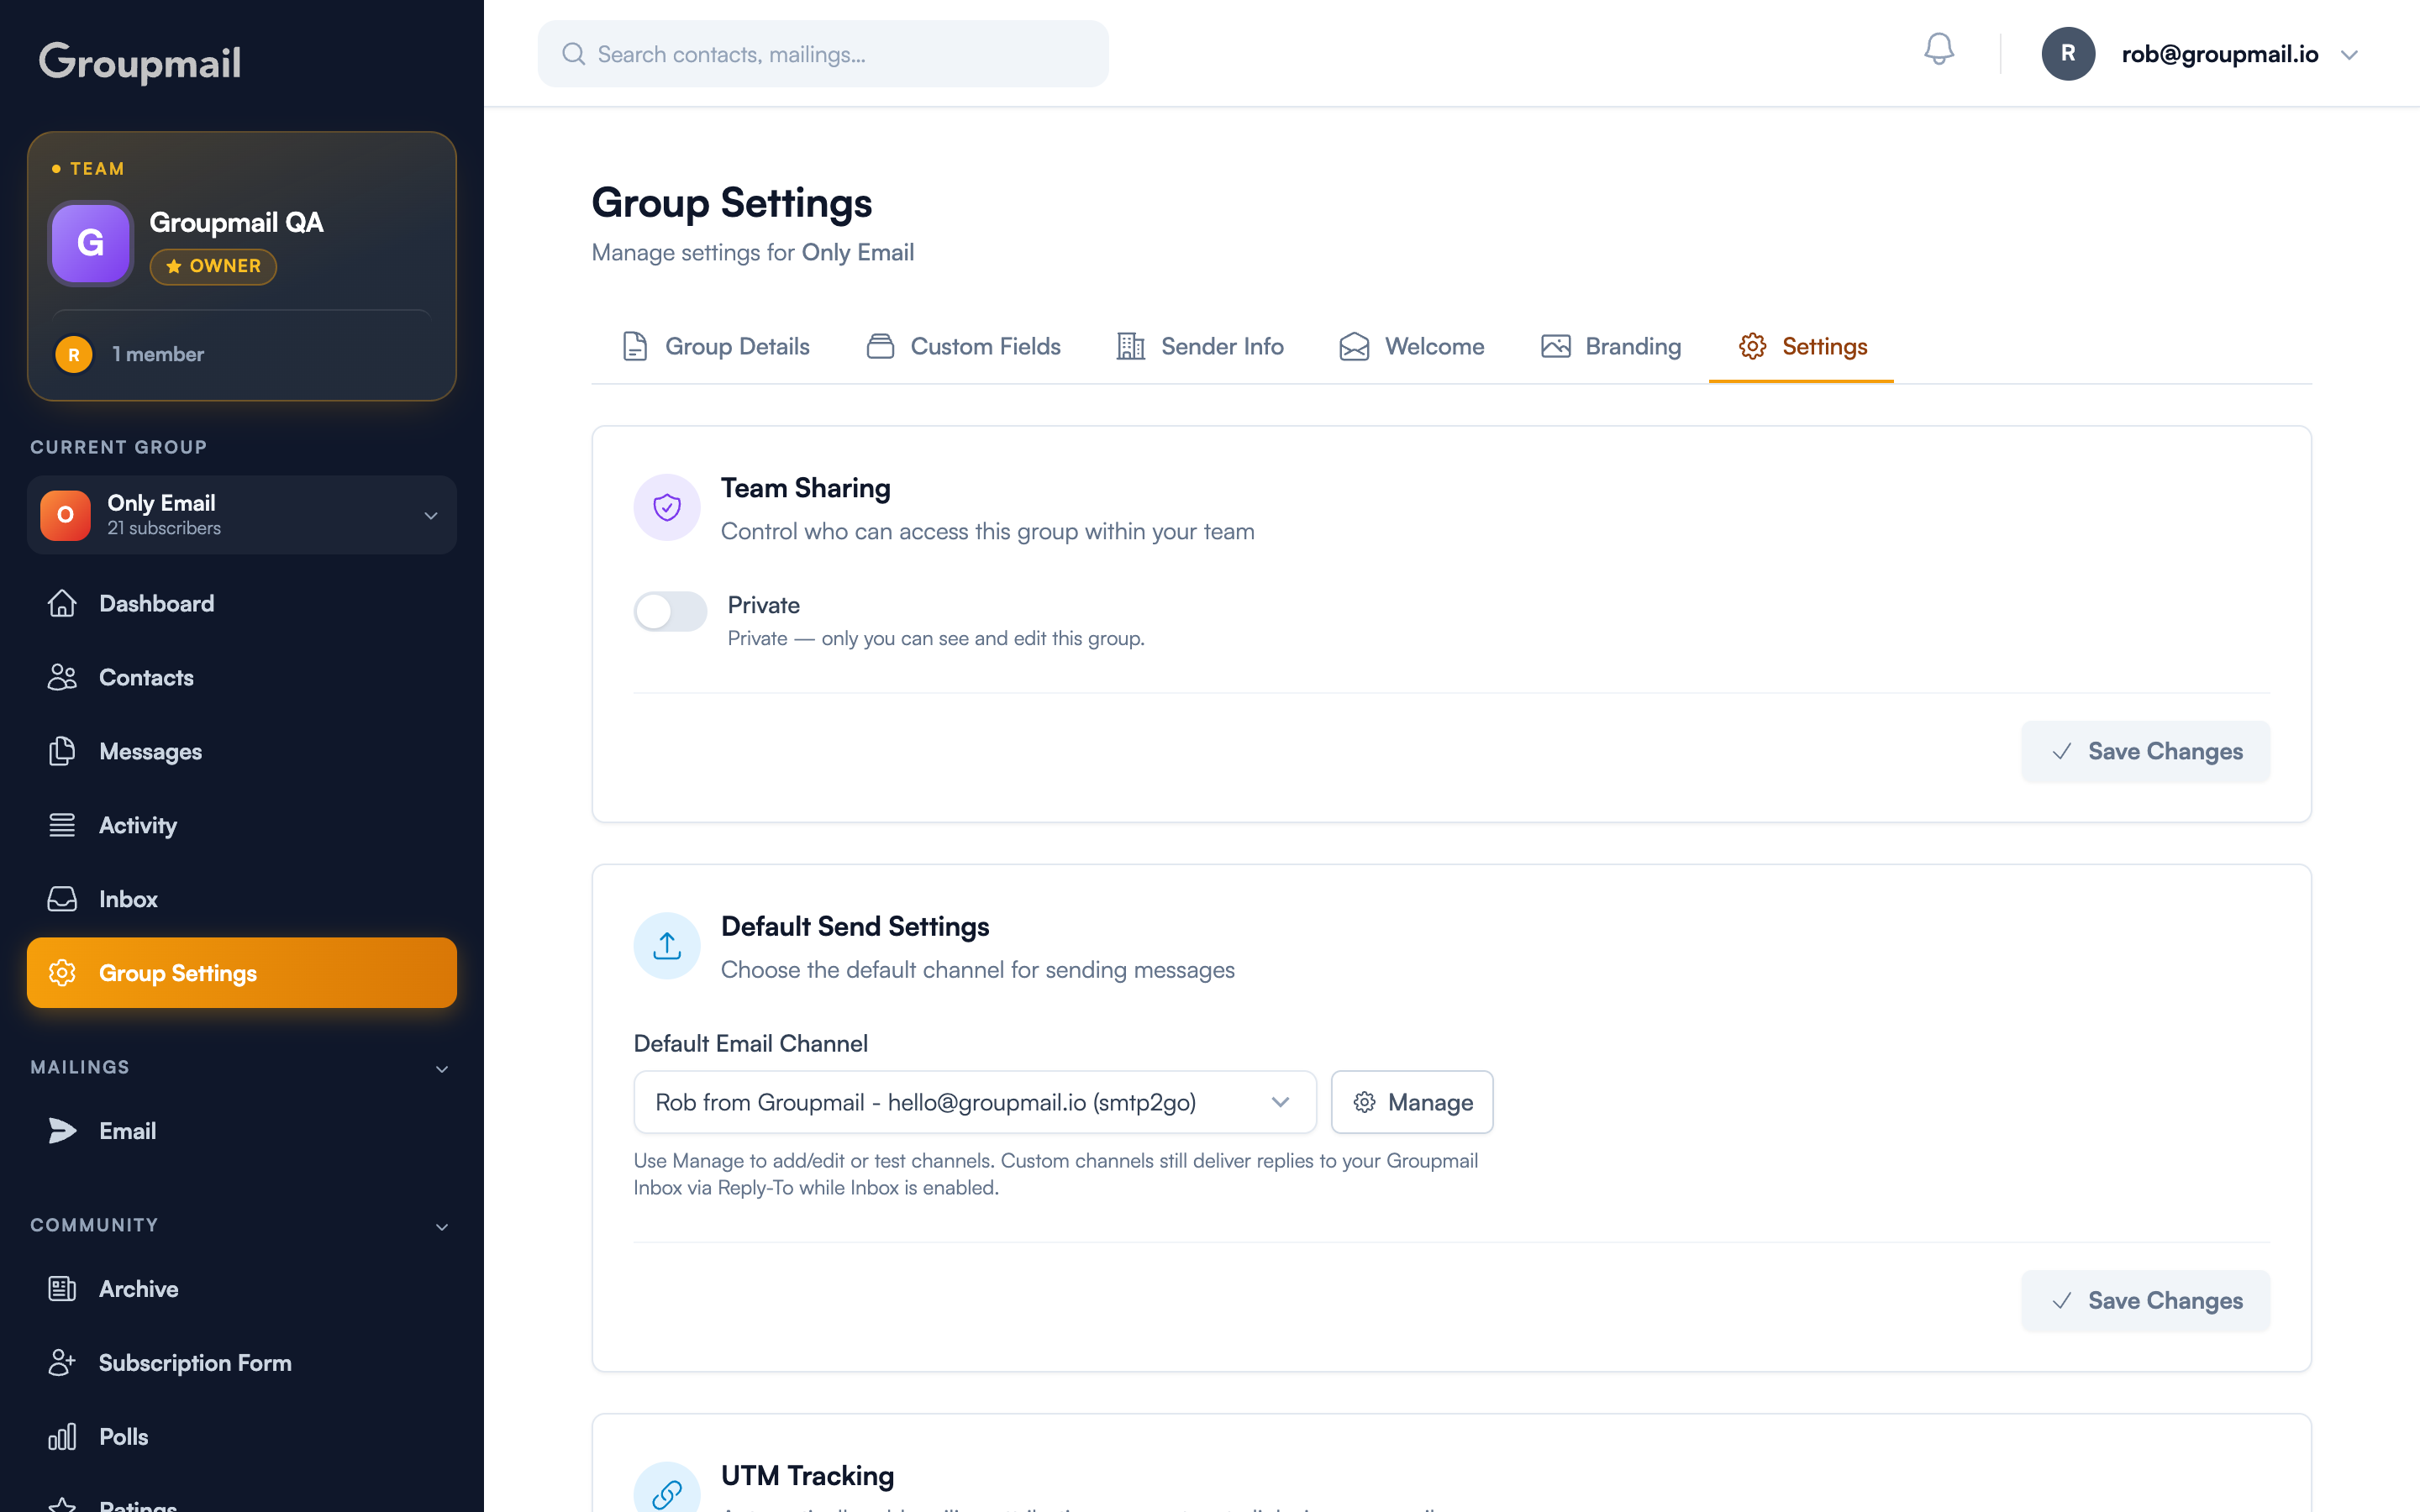The image size is (2420, 1512).
Task: Open the Polls page
Action: [242, 1437]
